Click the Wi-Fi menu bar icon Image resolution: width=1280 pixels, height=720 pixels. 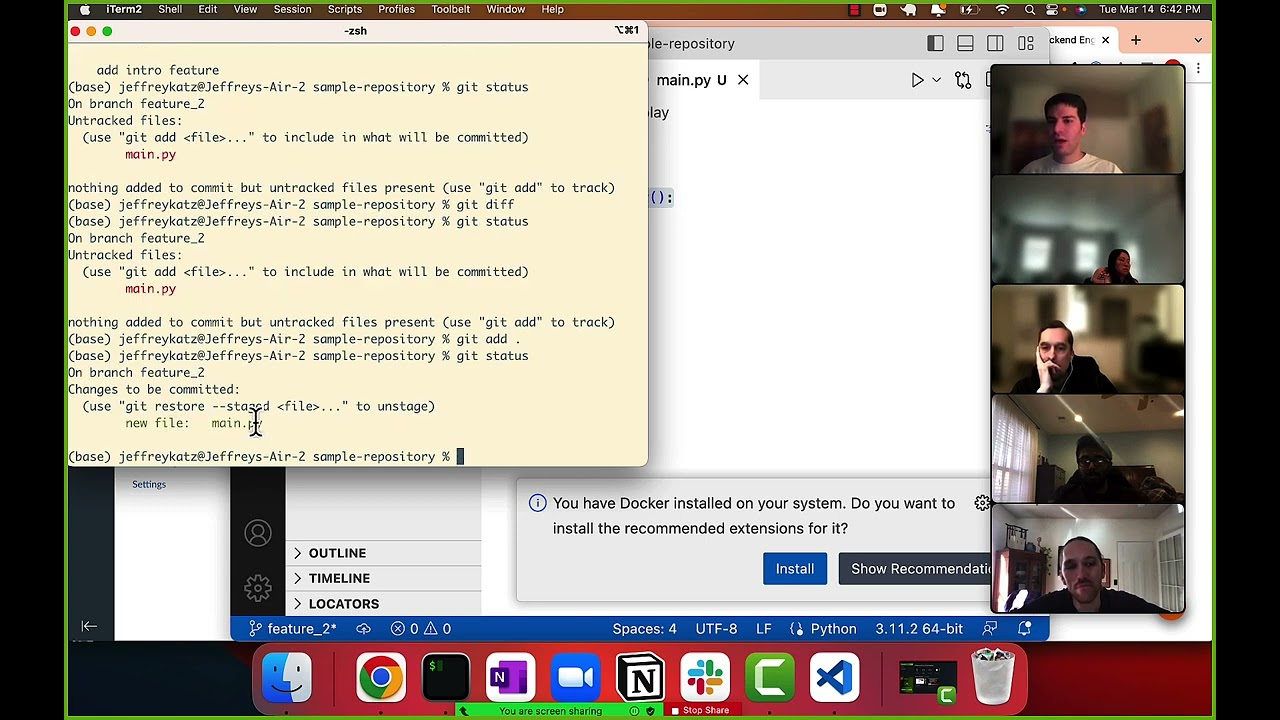(x=1003, y=9)
